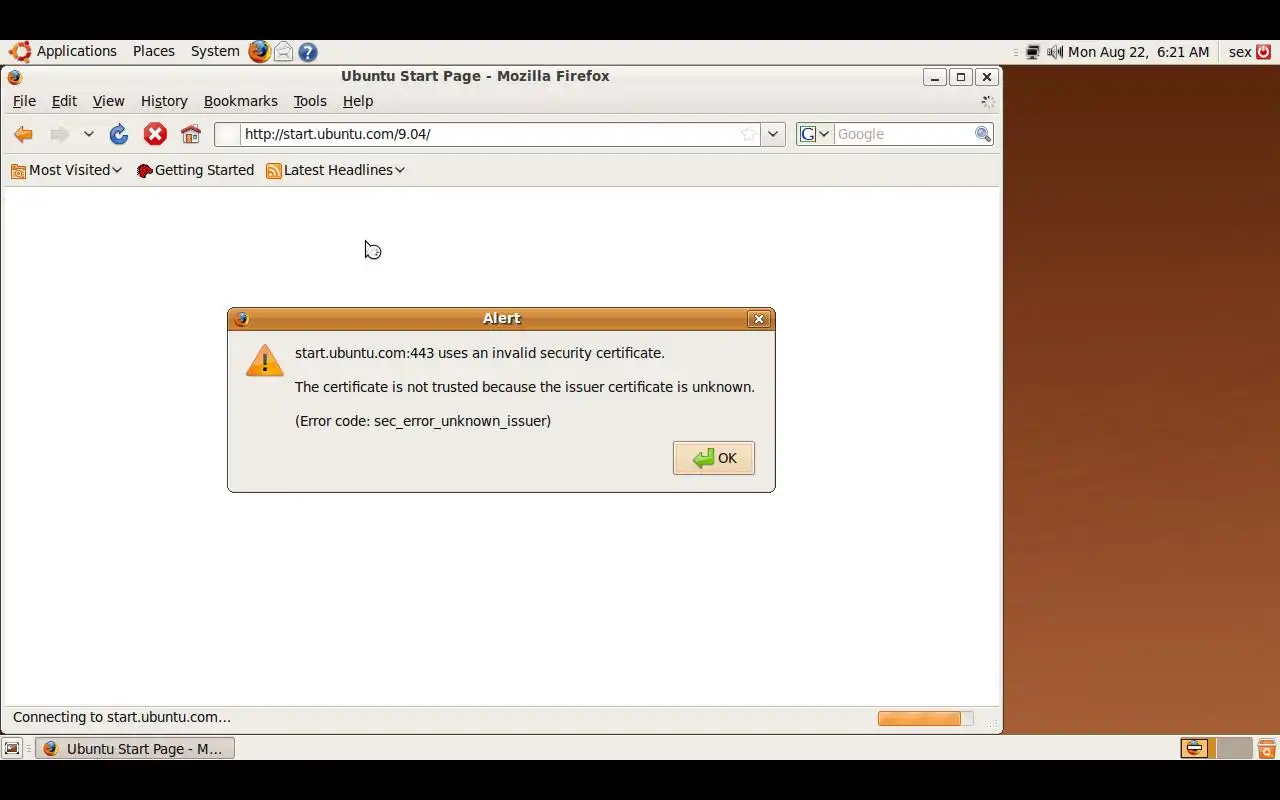1280x800 pixels.
Task: Open the Places panel menu
Action: coord(154,52)
